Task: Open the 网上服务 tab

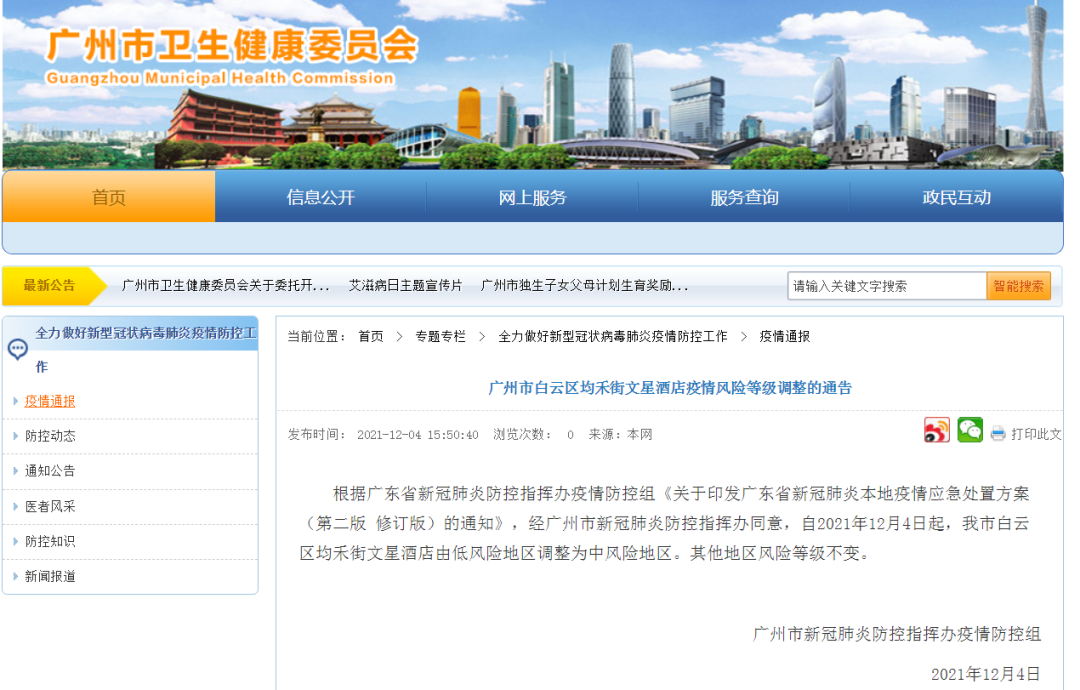Action: (532, 198)
